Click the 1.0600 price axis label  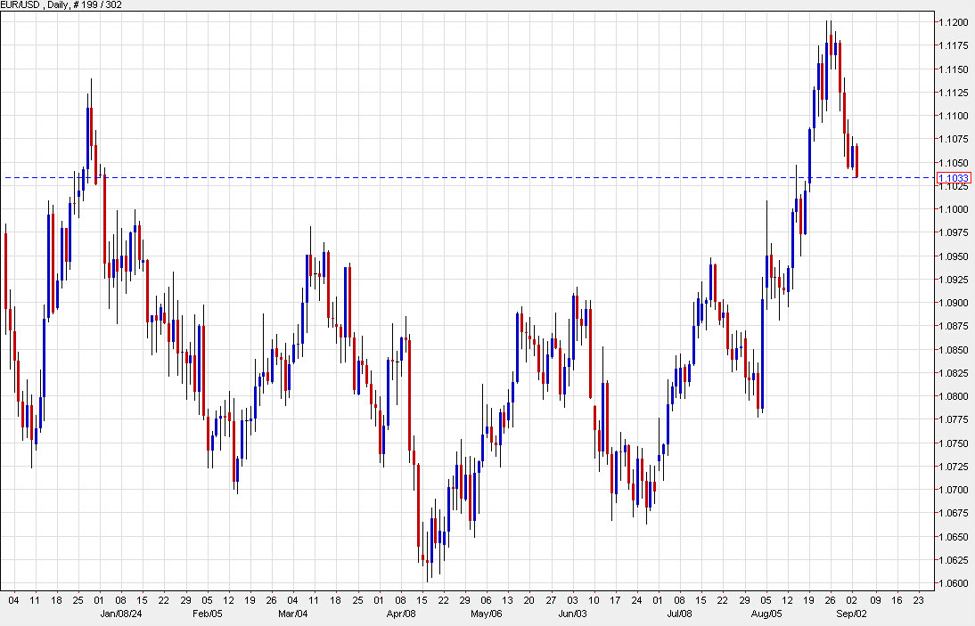click(951, 583)
